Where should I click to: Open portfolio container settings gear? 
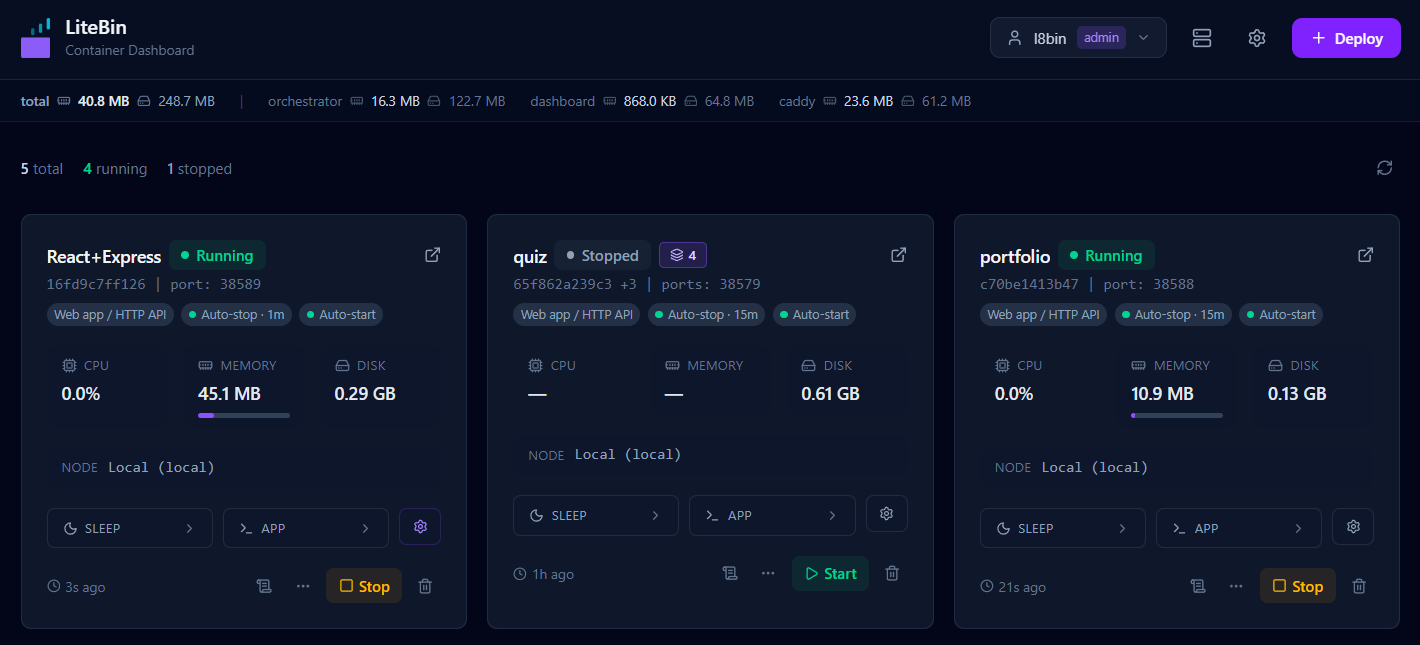point(1353,527)
